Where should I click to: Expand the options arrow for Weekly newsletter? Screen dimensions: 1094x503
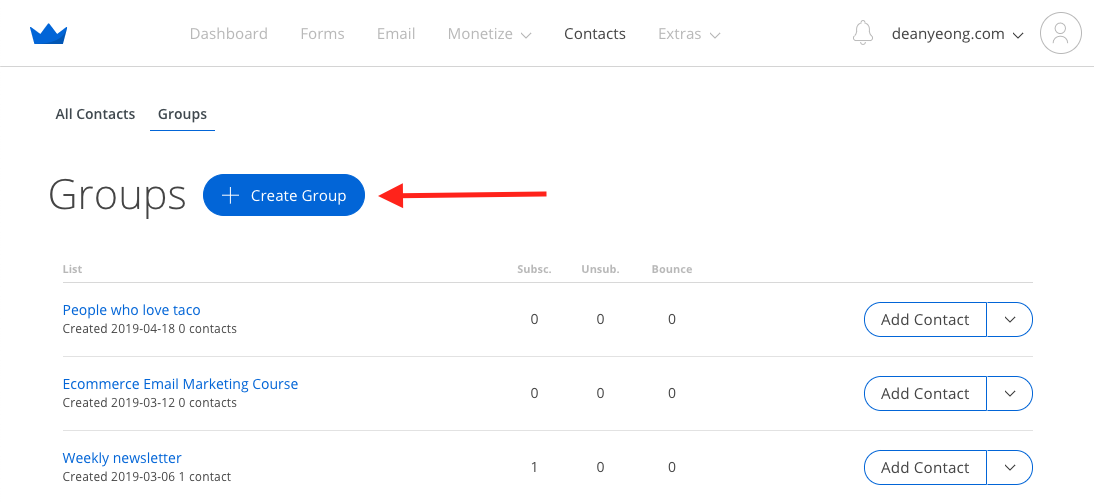click(x=1010, y=467)
